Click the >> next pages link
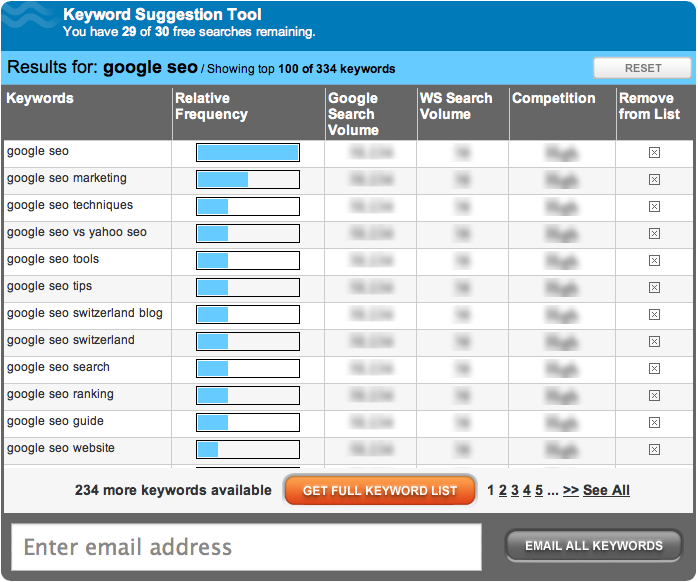The height and width of the screenshot is (582, 698). tap(571, 490)
